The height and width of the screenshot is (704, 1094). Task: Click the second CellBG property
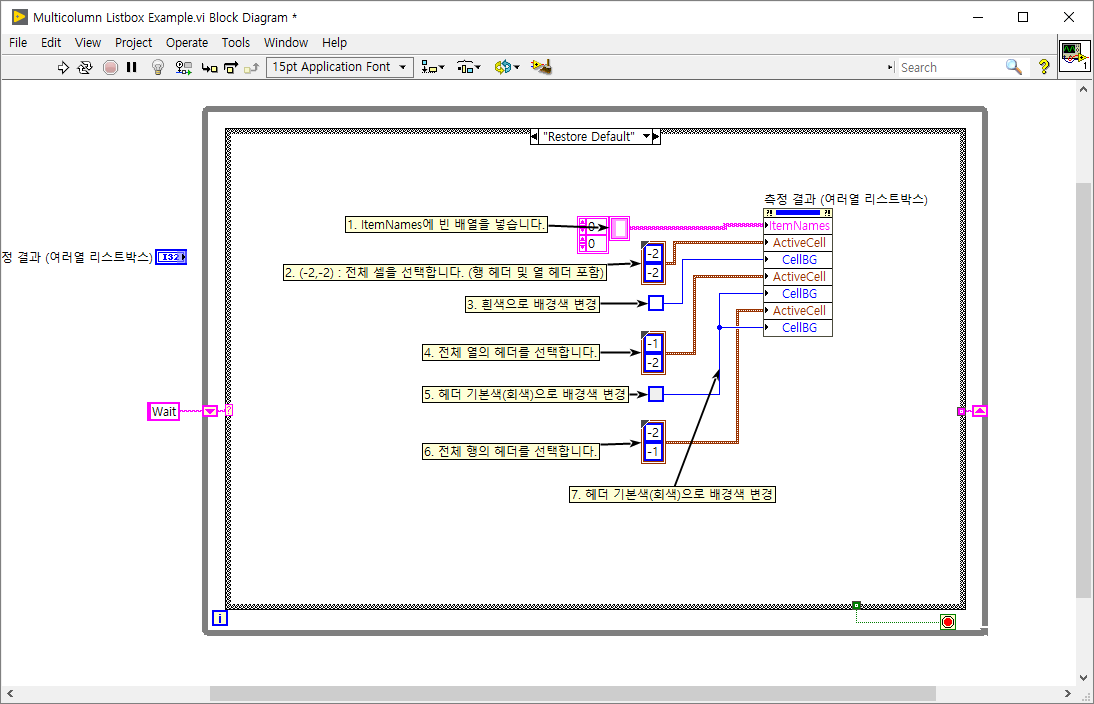[798, 294]
